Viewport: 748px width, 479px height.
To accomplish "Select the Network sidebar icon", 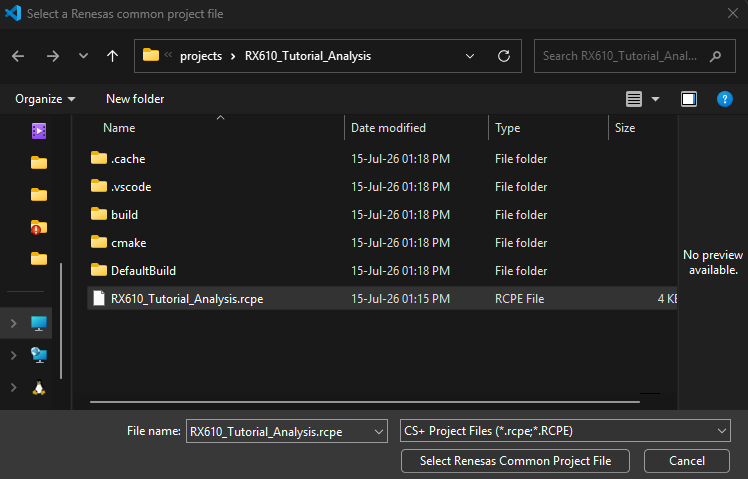I will coord(39,355).
